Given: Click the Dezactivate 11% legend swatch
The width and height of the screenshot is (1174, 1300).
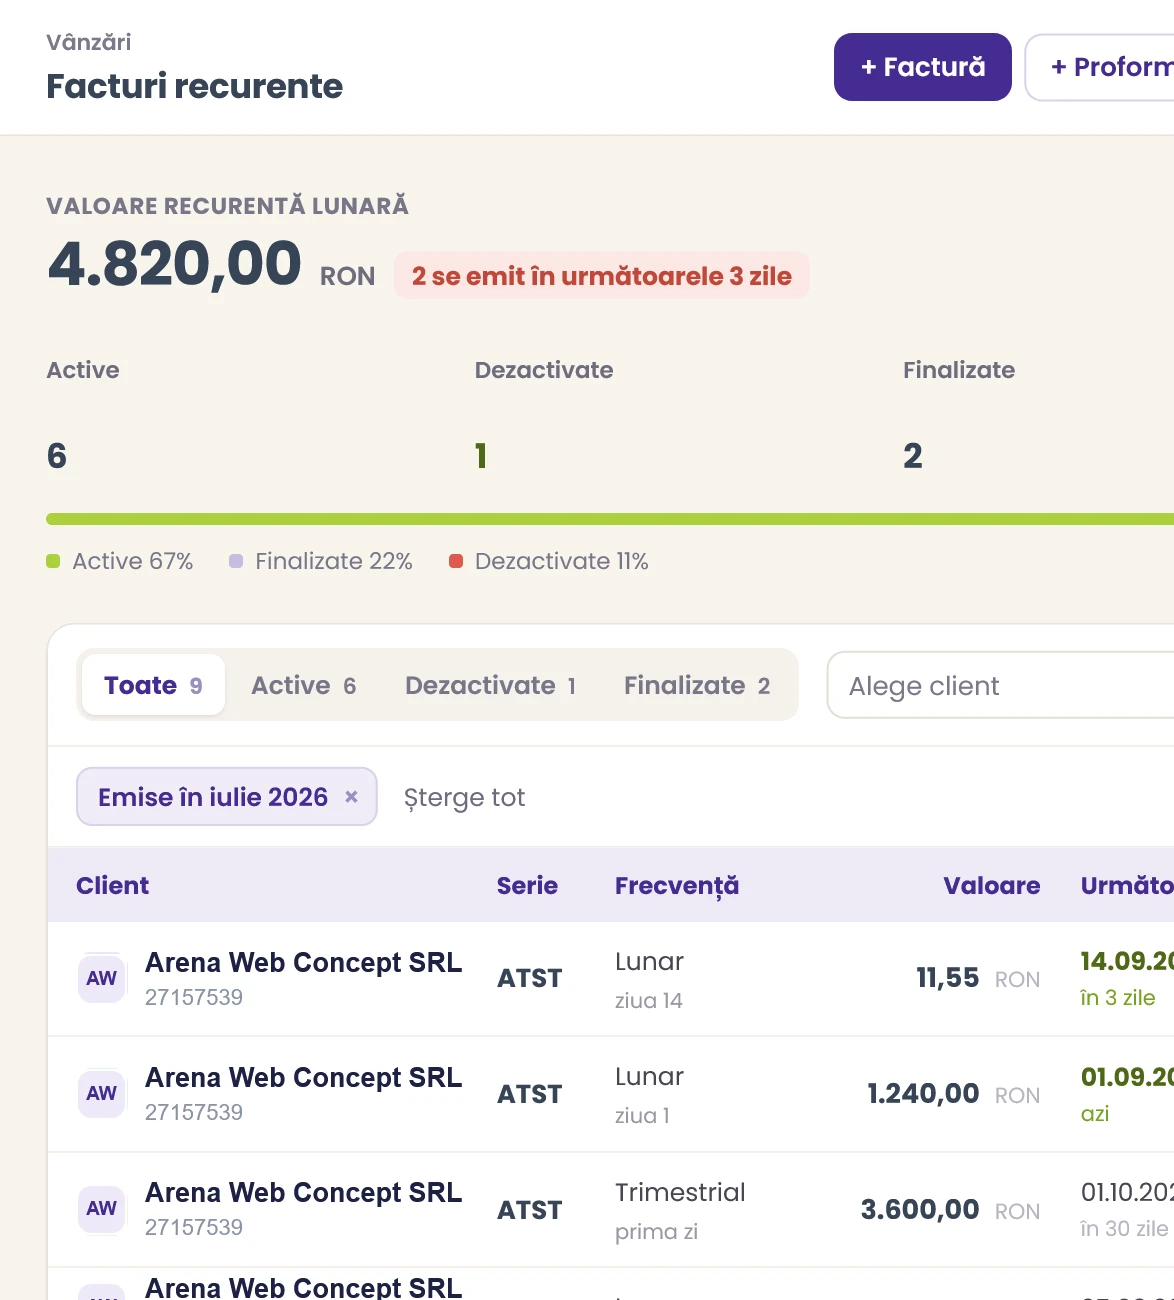Looking at the screenshot, I should tap(456, 561).
